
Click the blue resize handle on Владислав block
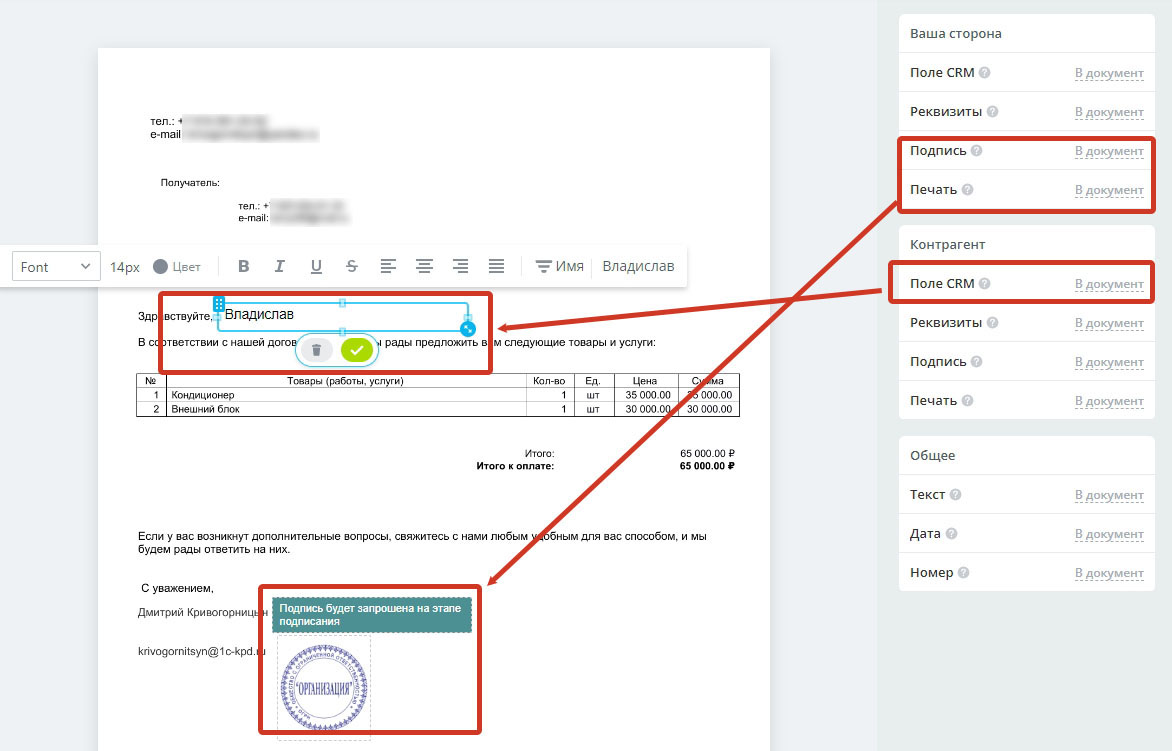point(467,328)
